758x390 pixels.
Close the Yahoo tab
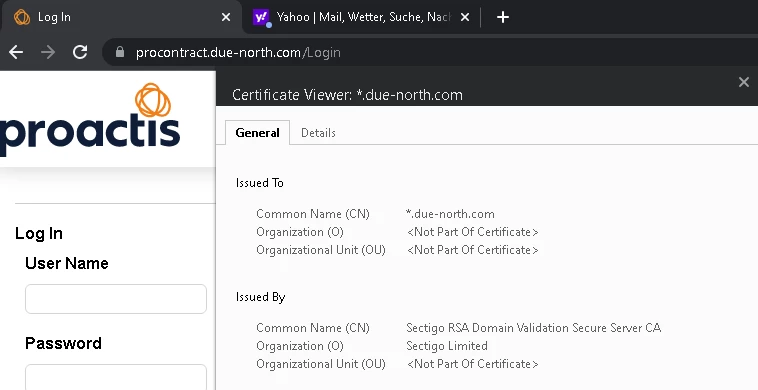pos(465,17)
